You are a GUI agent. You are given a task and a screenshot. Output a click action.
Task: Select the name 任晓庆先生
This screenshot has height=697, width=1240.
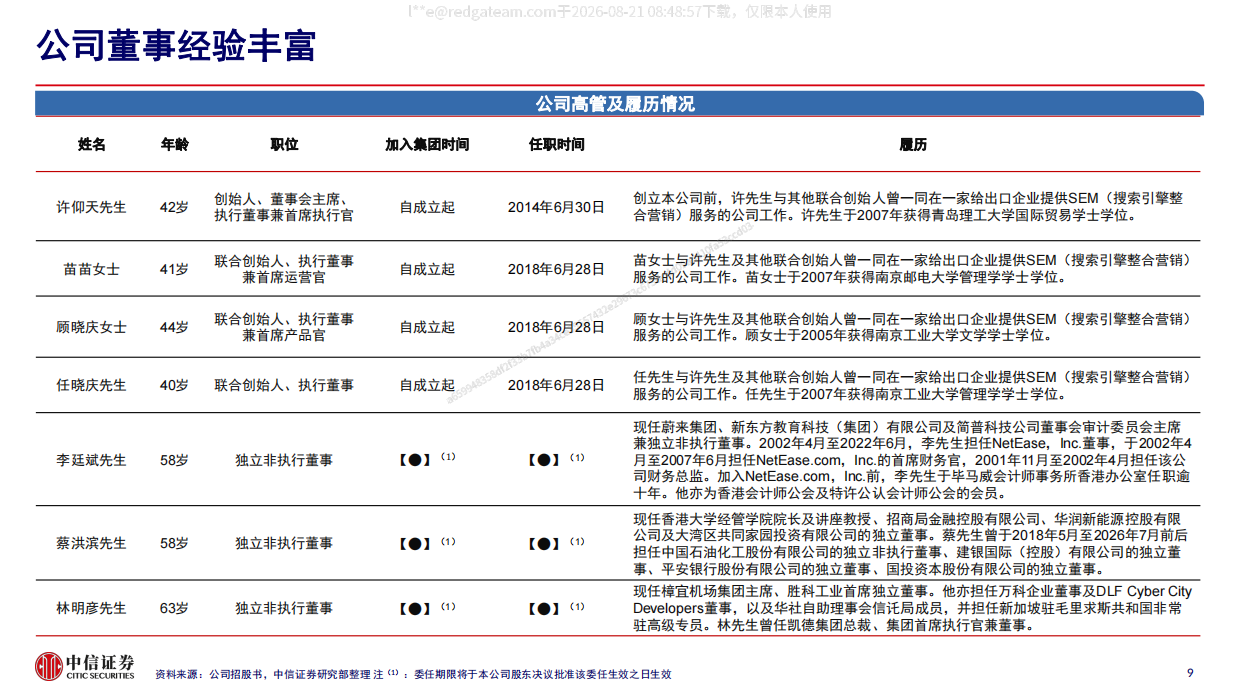coord(92,385)
